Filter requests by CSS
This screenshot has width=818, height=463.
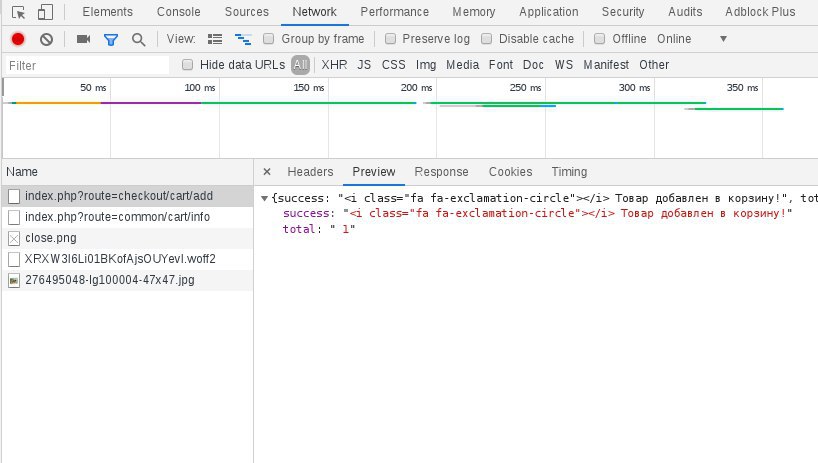coord(393,65)
